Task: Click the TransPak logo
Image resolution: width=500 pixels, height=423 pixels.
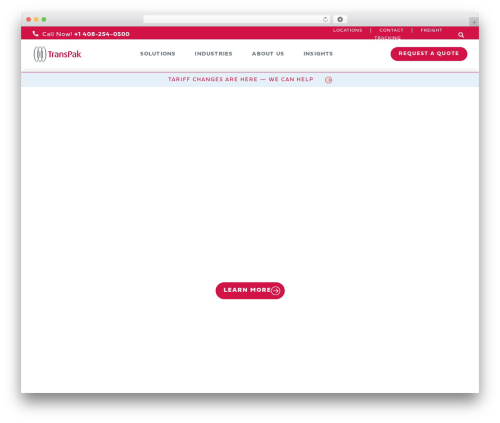Action: click(x=57, y=54)
